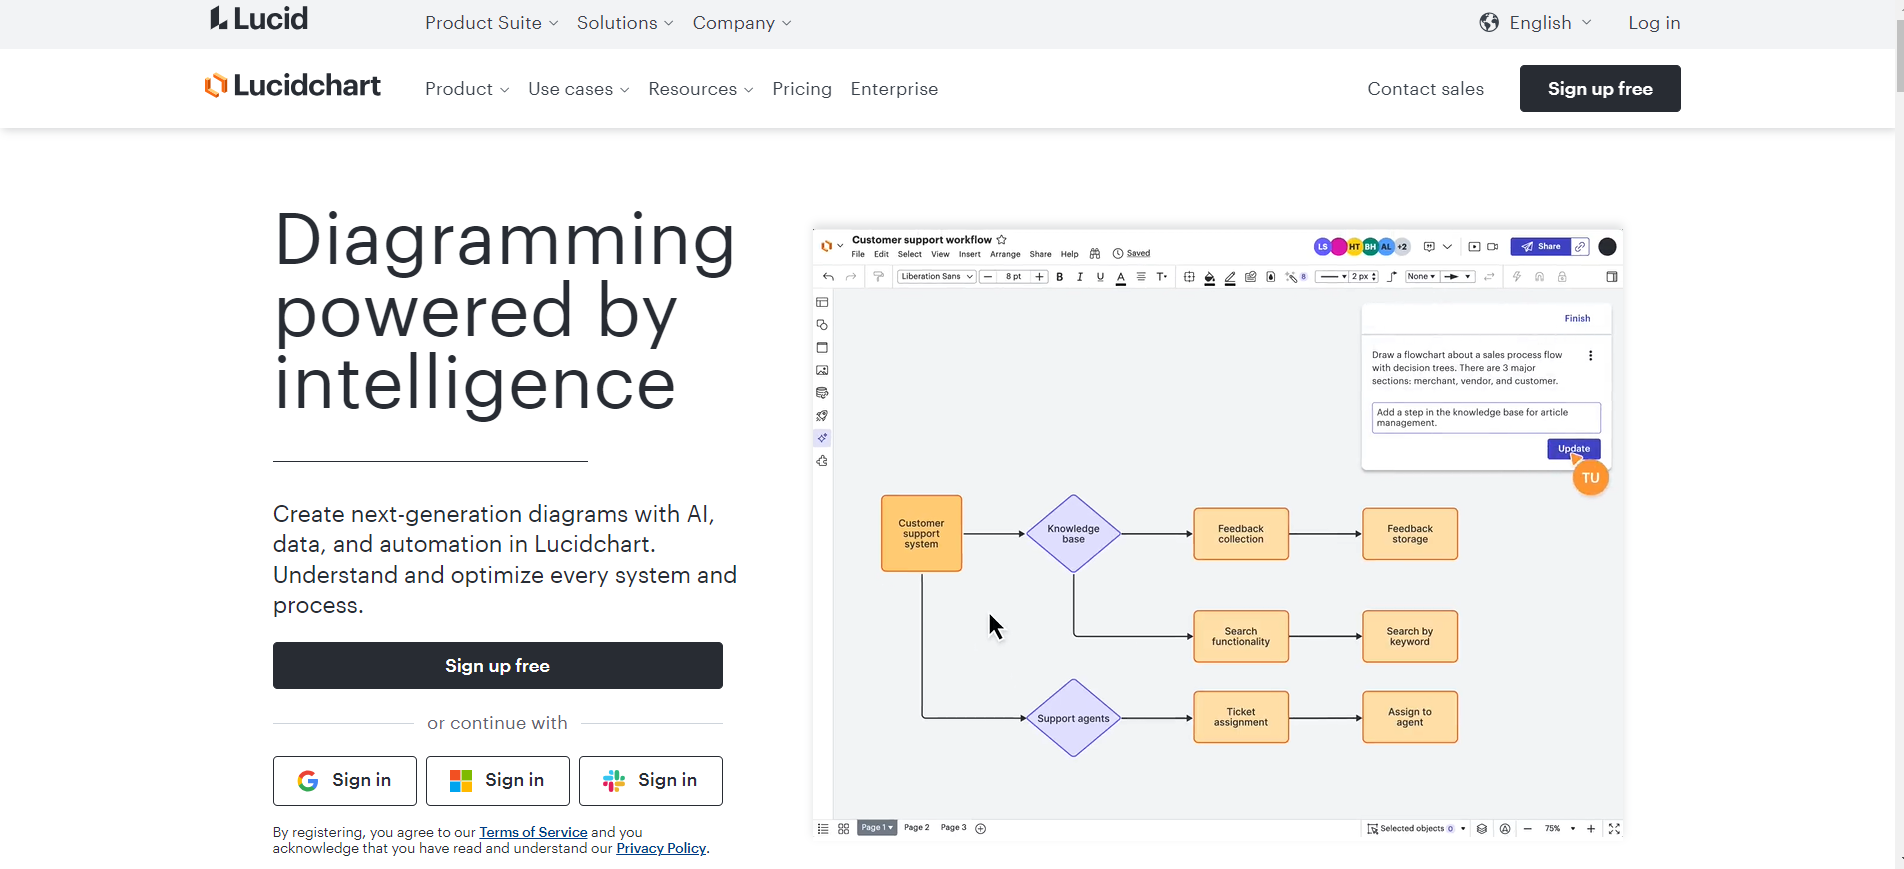The image size is (1904, 869).
Task: Click the copy link icon beside Share
Action: coord(1580,247)
